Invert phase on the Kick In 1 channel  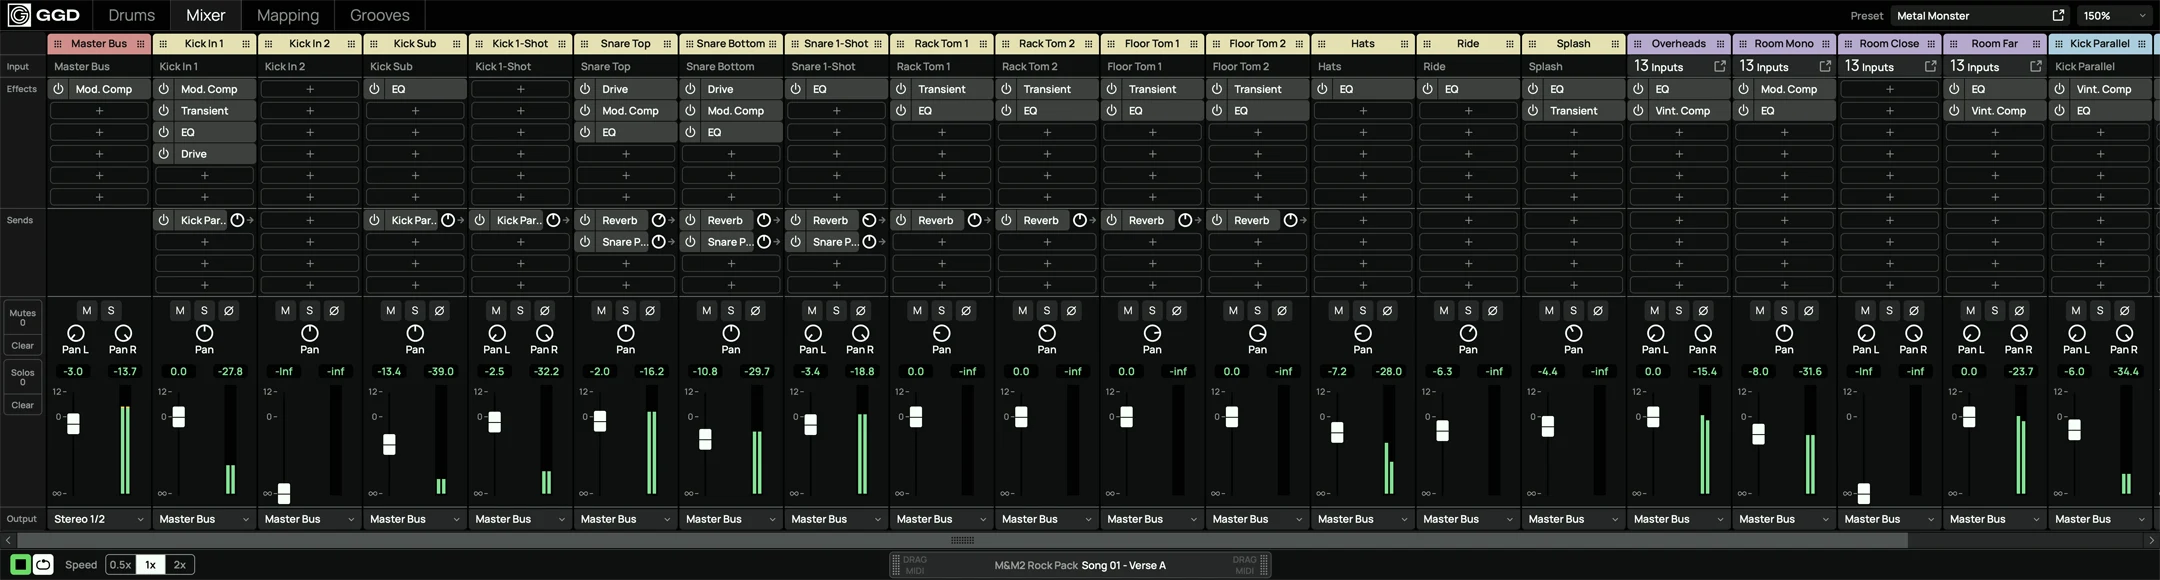pos(229,311)
